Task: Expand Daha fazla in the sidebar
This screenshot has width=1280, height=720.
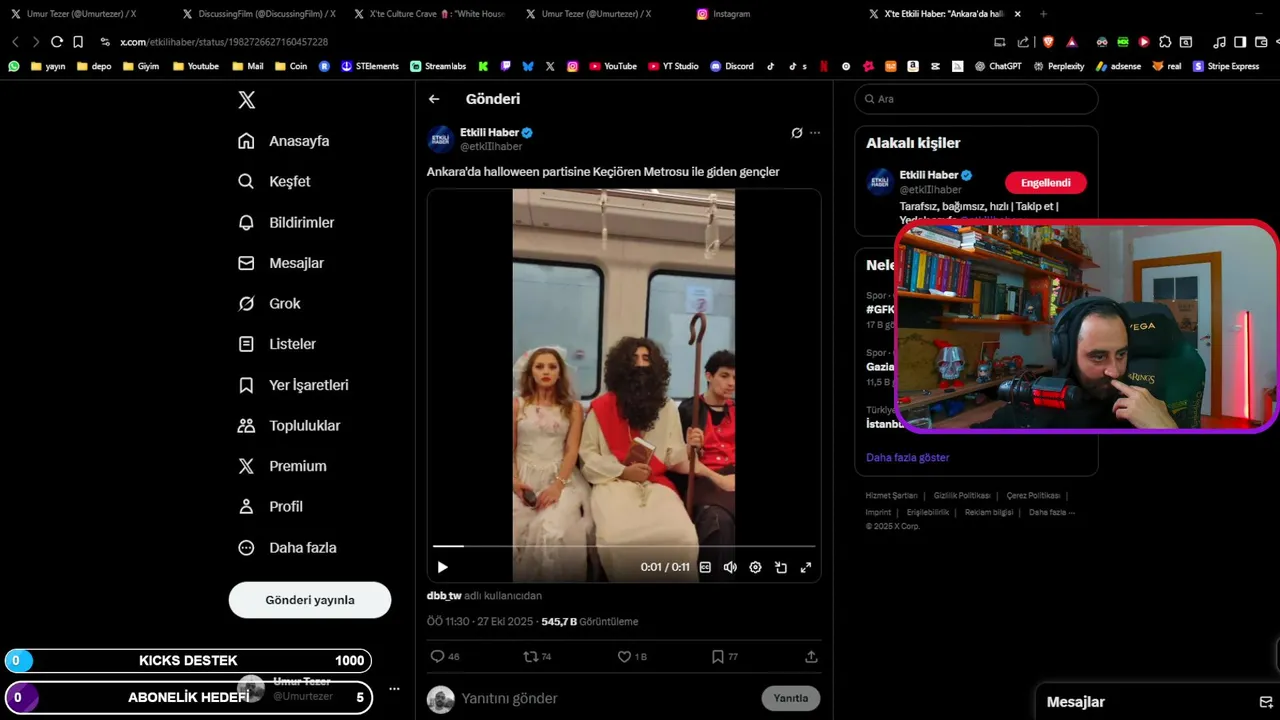Action: tap(287, 548)
